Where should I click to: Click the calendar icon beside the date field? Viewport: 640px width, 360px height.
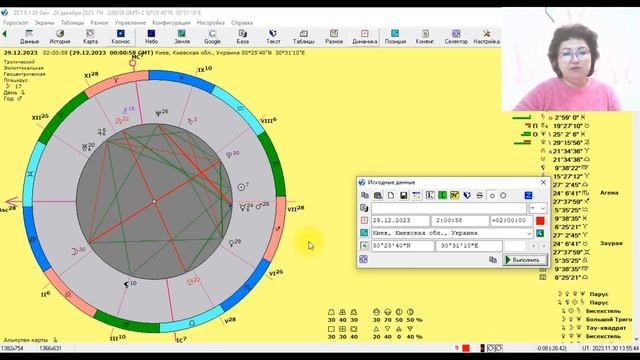click(x=364, y=220)
